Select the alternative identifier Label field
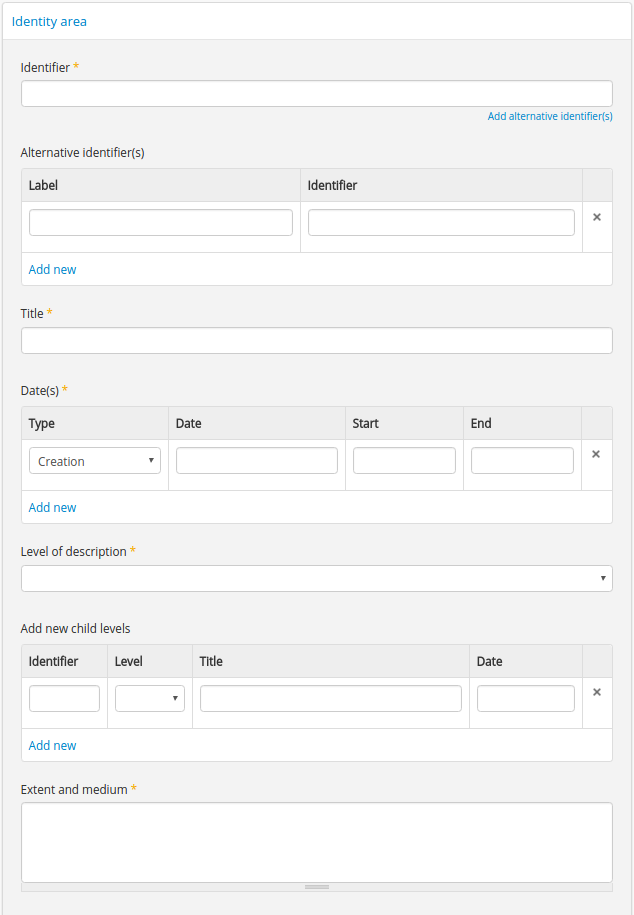Viewport: 634px width, 915px height. point(161,223)
